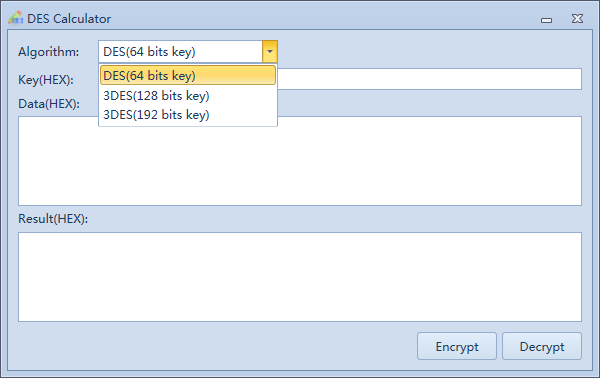600x378 pixels.
Task: Click the Result(HEX): label
Action: [x=53, y=219]
